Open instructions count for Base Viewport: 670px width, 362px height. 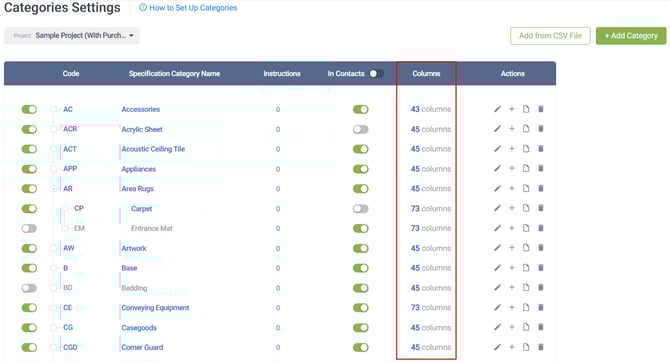coord(278,268)
